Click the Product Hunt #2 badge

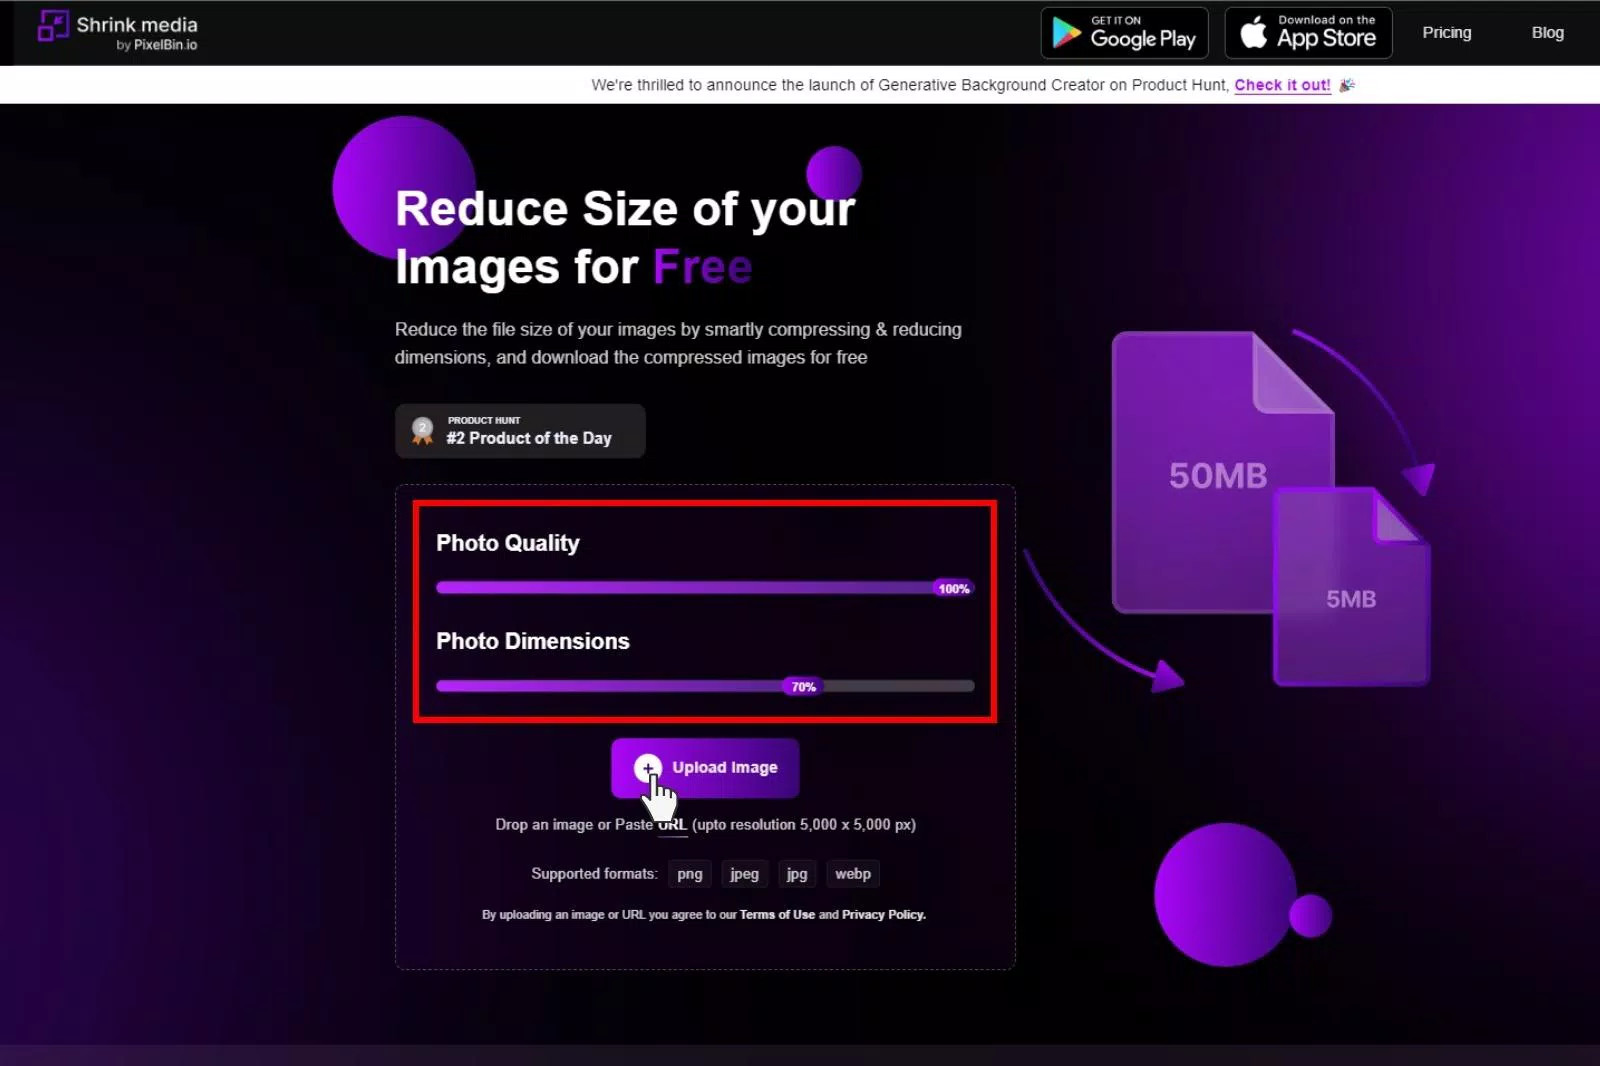click(520, 431)
